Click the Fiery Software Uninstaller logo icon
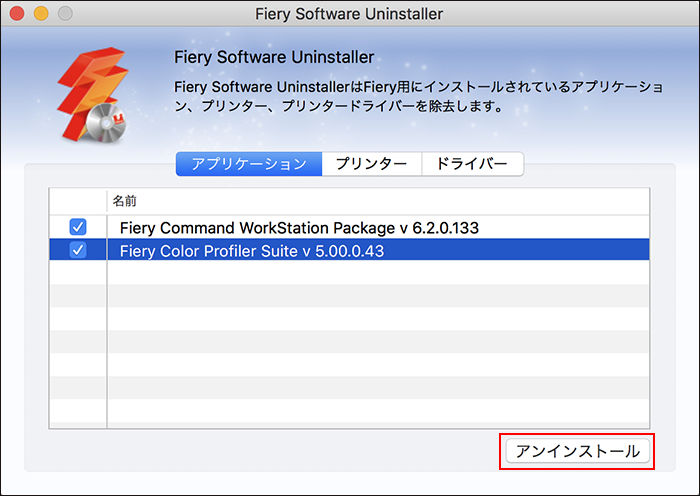 [93, 95]
